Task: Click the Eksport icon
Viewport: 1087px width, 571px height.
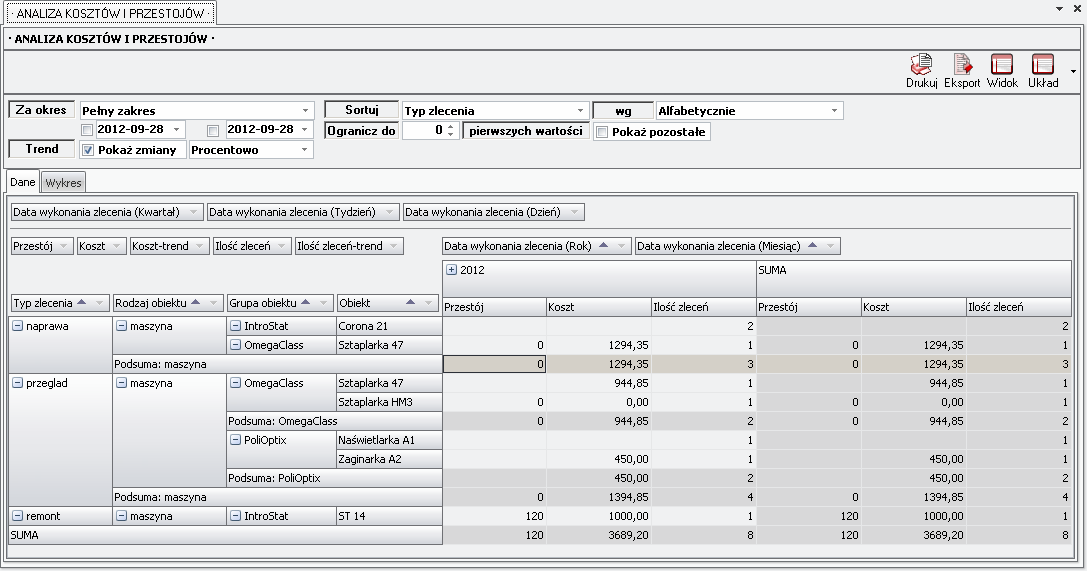Action: pos(962,65)
